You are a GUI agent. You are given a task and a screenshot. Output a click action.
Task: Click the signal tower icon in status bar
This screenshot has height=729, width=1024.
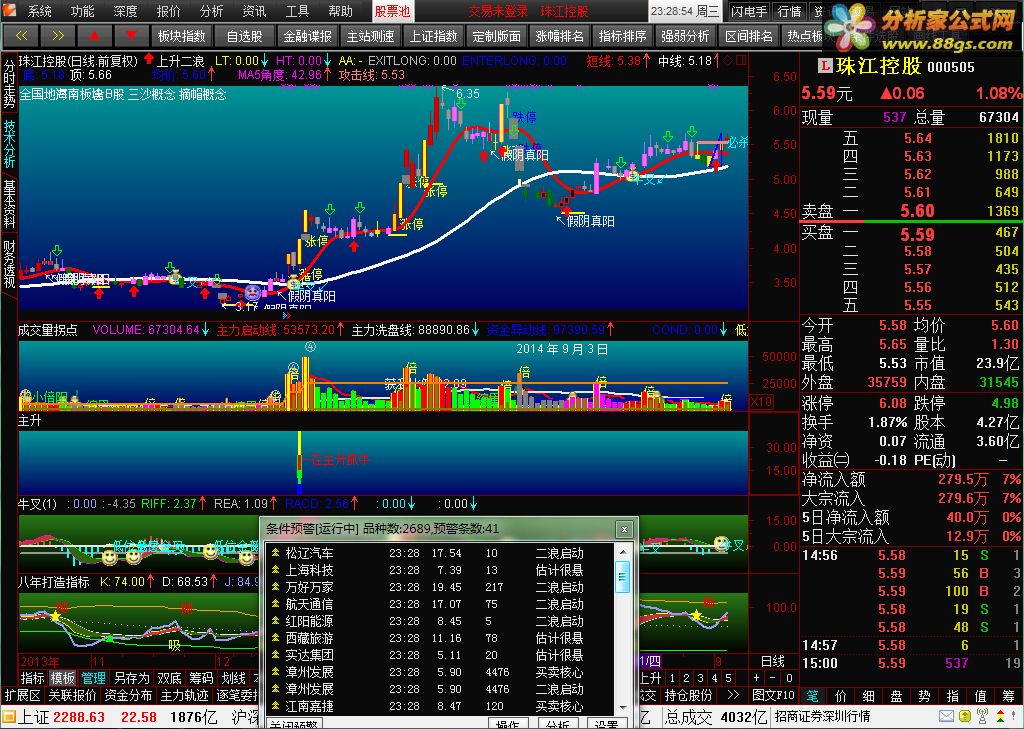click(982, 717)
